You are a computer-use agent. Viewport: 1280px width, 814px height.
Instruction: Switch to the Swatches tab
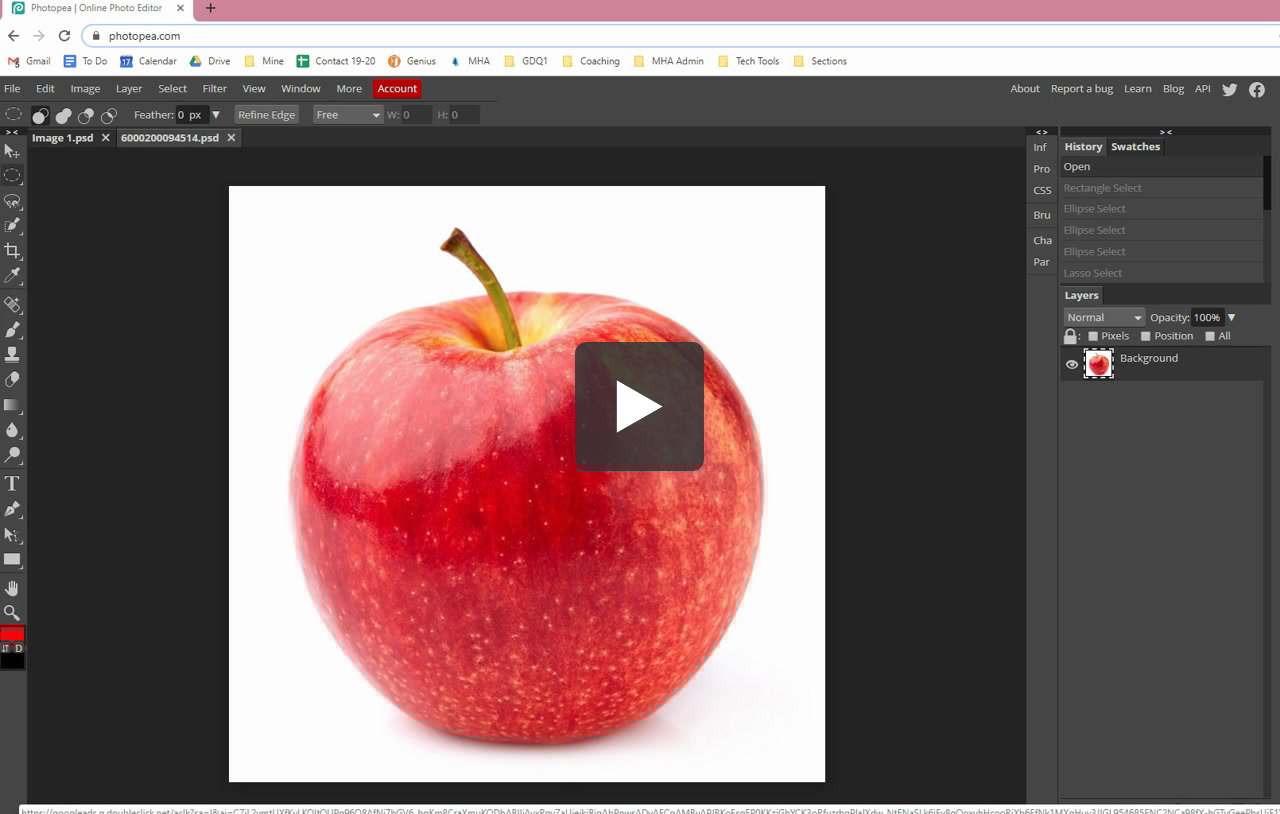(1135, 146)
